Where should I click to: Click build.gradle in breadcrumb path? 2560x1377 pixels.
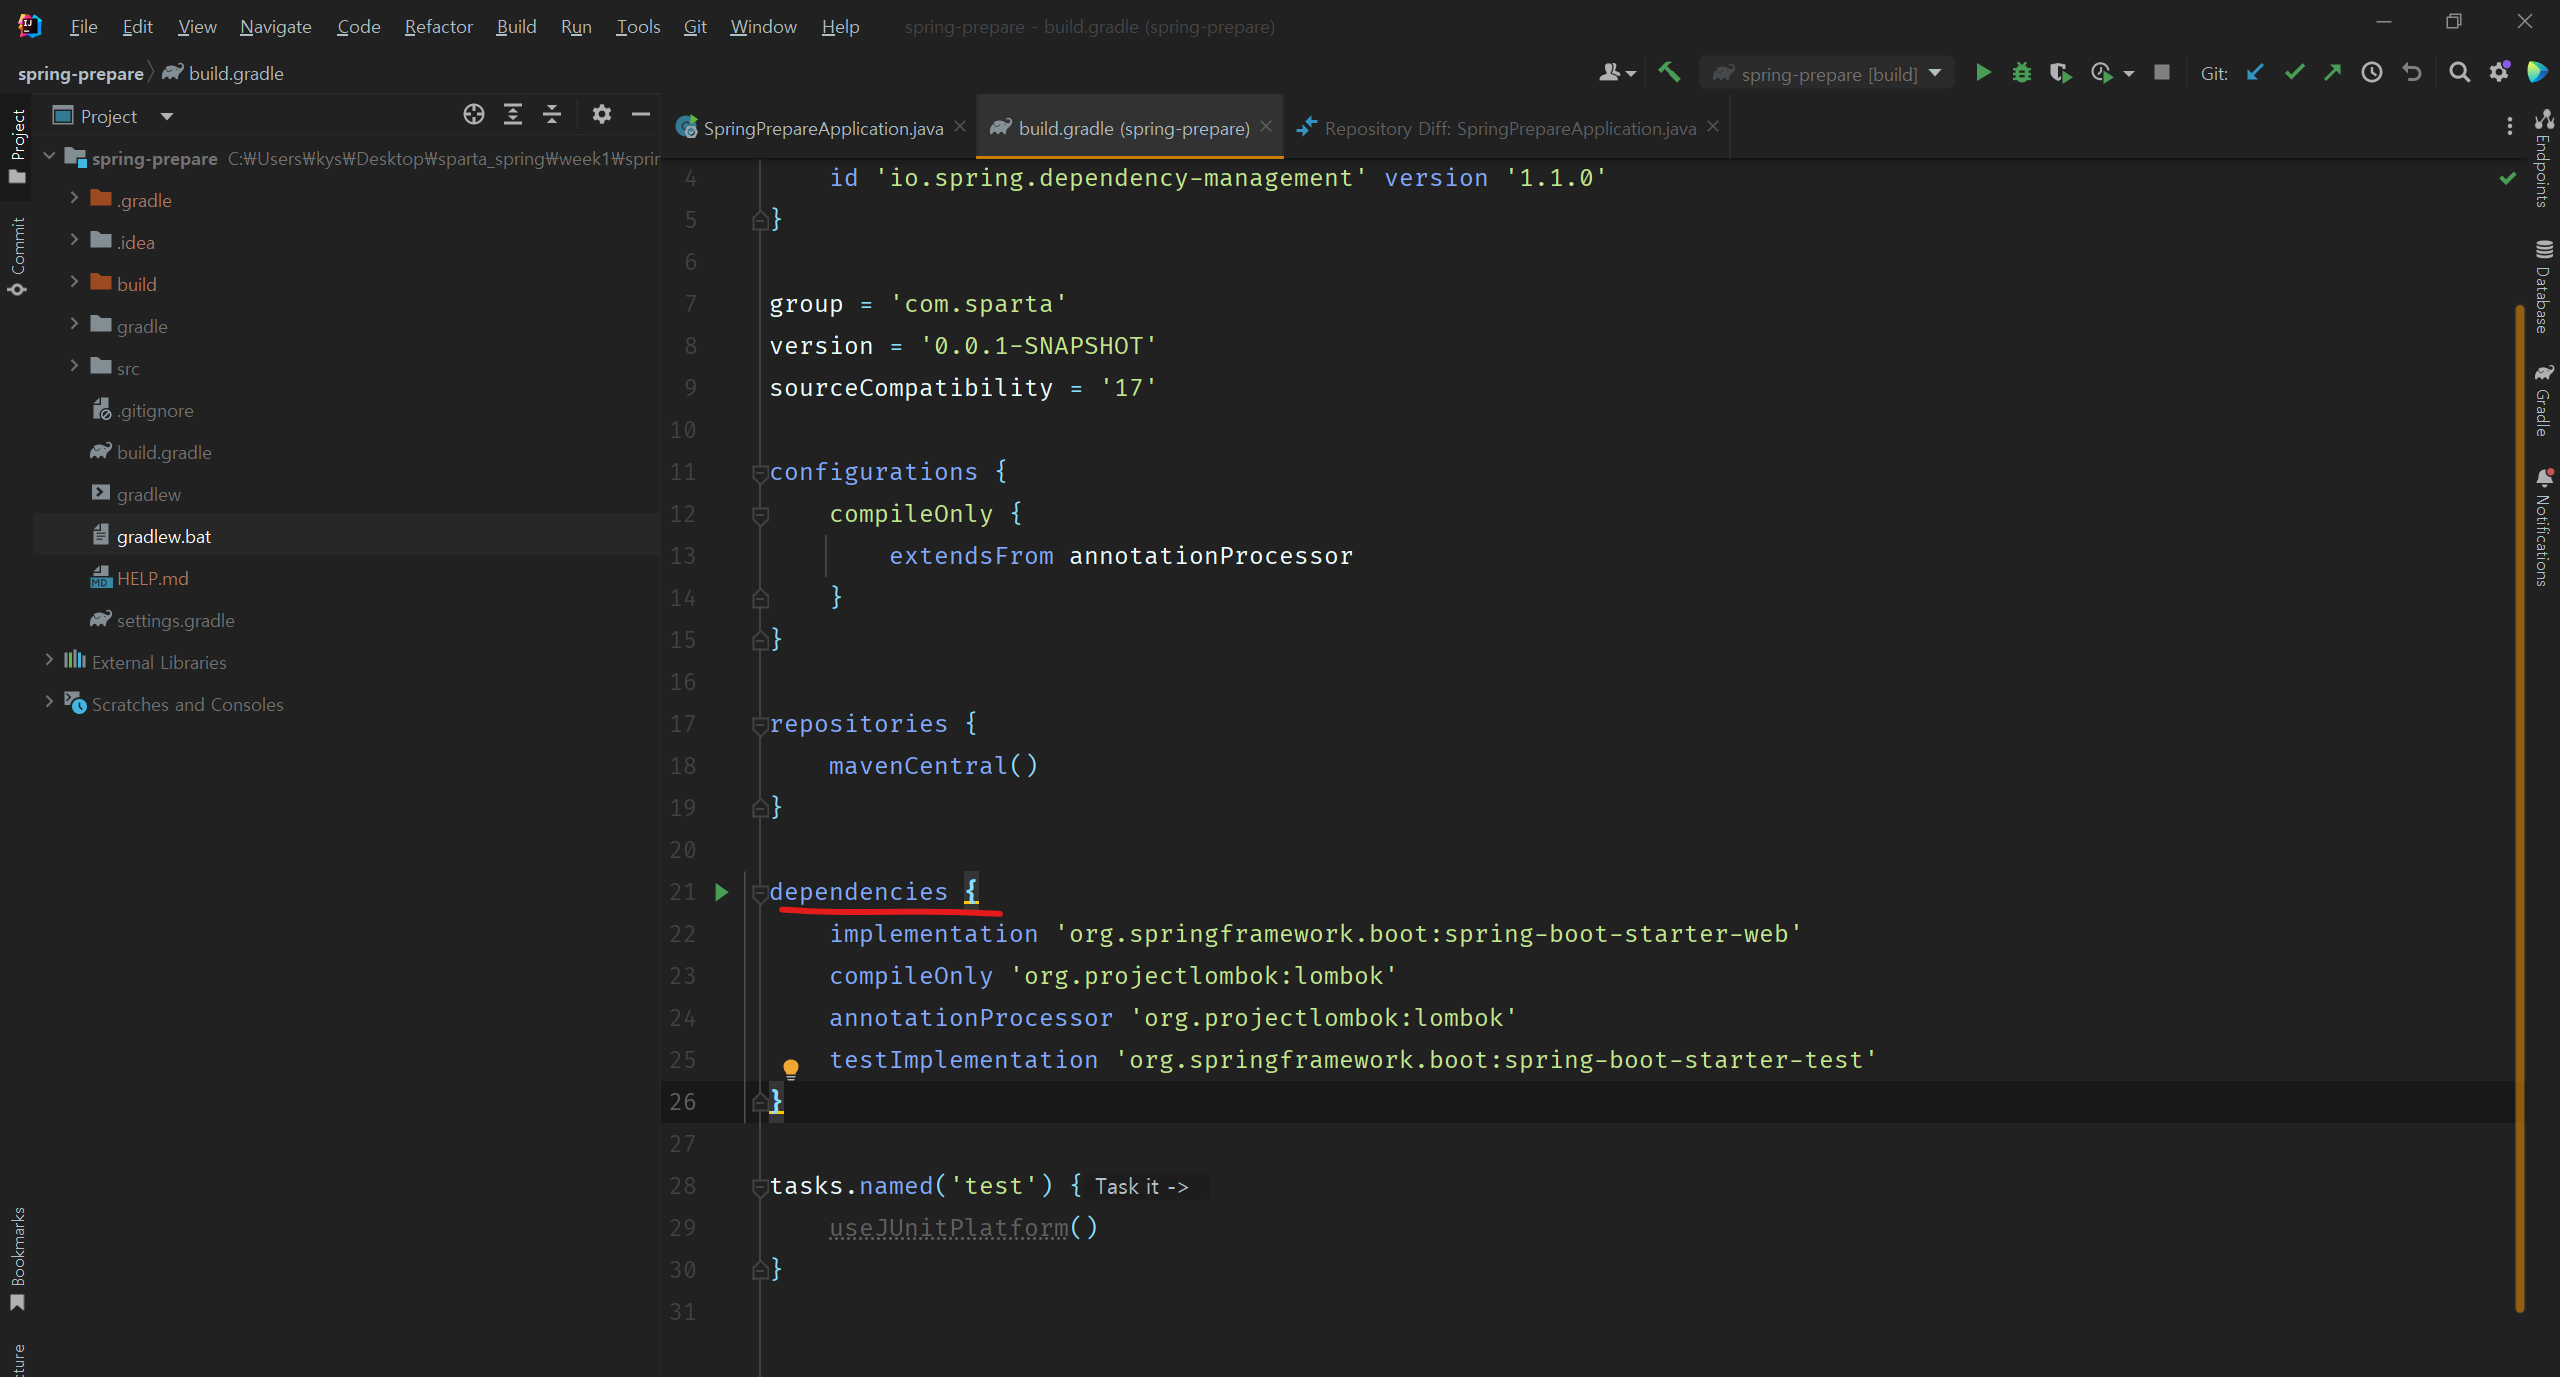click(x=235, y=74)
